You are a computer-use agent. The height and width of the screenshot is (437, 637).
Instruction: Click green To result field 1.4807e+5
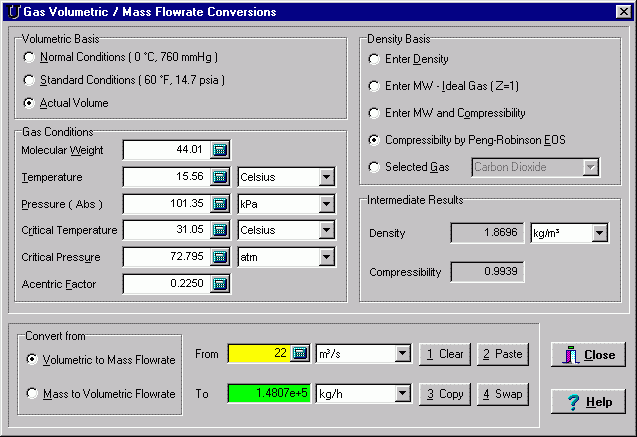[x=269, y=393]
